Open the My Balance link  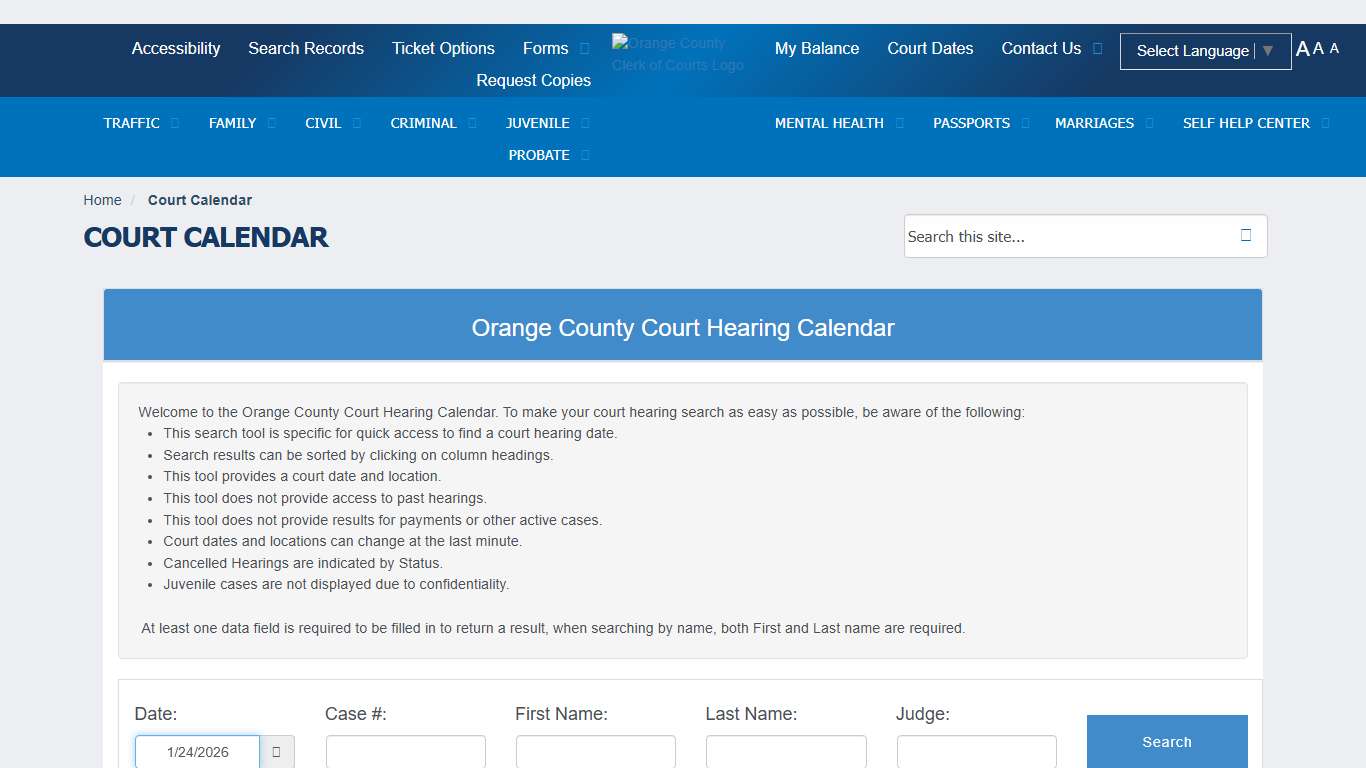(817, 48)
